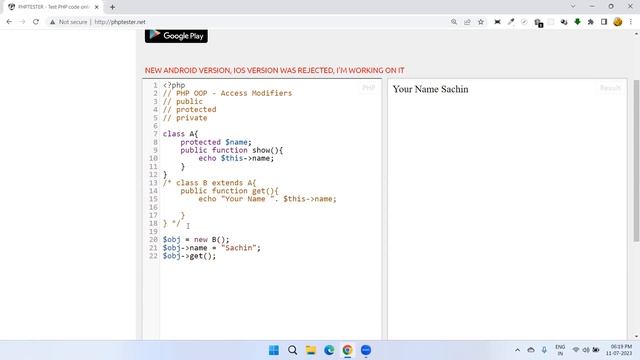Go back to the previous browser page
Screen dimensions: 640x360
tap(9, 22)
